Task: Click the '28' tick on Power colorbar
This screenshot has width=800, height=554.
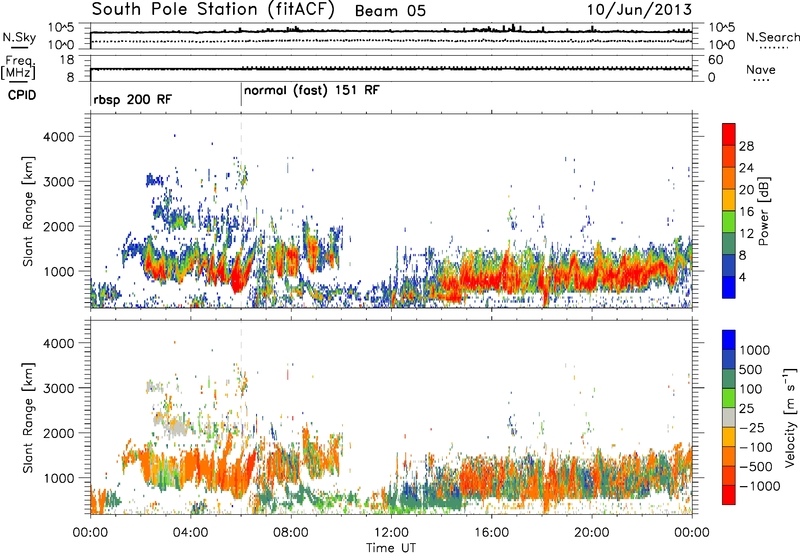Action: coord(746,146)
